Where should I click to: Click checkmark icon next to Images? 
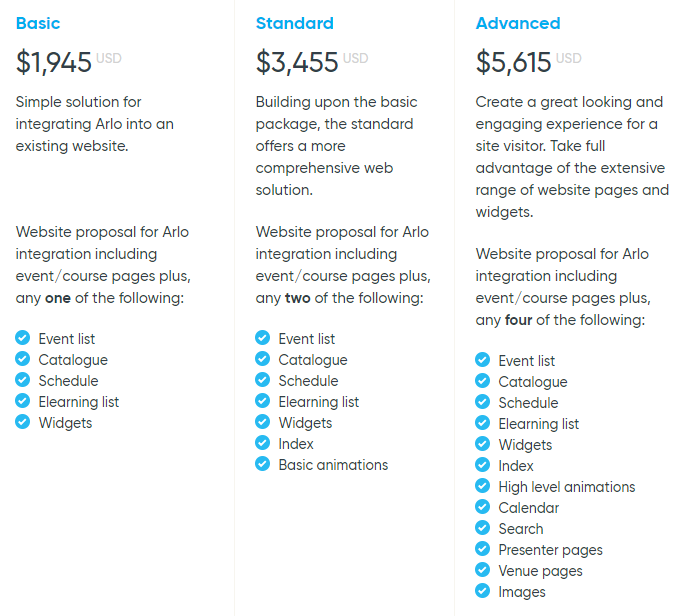click(482, 590)
